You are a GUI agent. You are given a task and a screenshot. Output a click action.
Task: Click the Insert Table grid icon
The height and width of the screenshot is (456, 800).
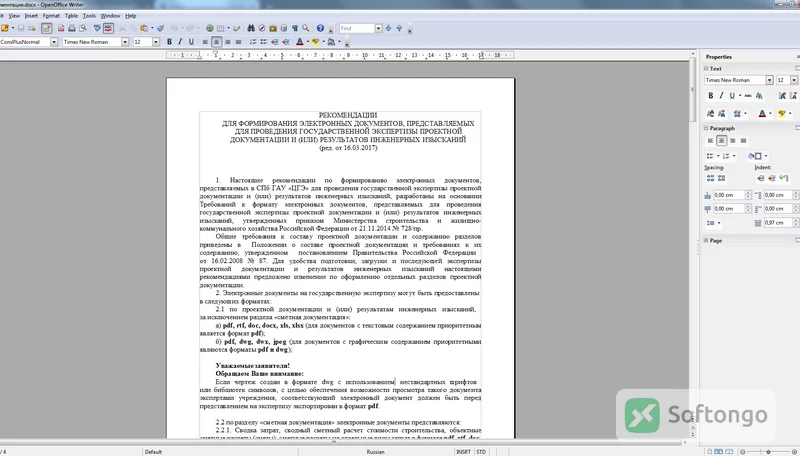point(220,29)
